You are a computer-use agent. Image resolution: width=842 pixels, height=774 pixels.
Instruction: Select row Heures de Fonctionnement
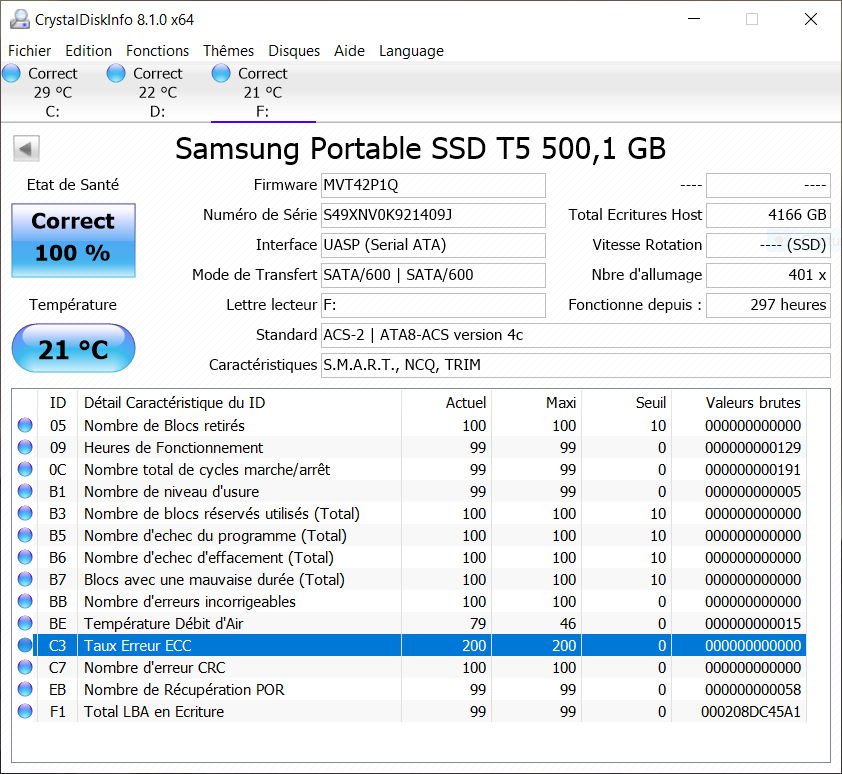[409, 447]
